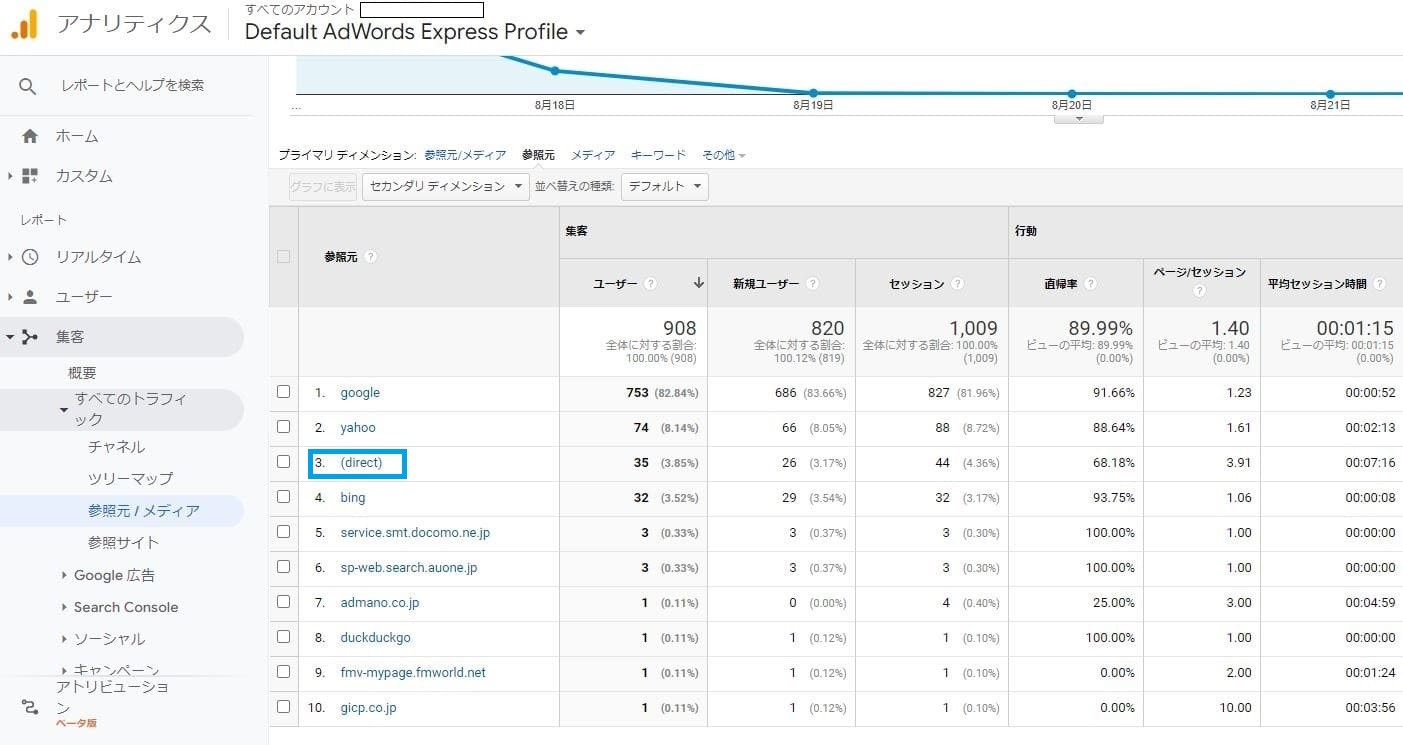This screenshot has height=745, width=1403.
Task: Click the search magnifier icon in sidebar
Action: [x=28, y=86]
